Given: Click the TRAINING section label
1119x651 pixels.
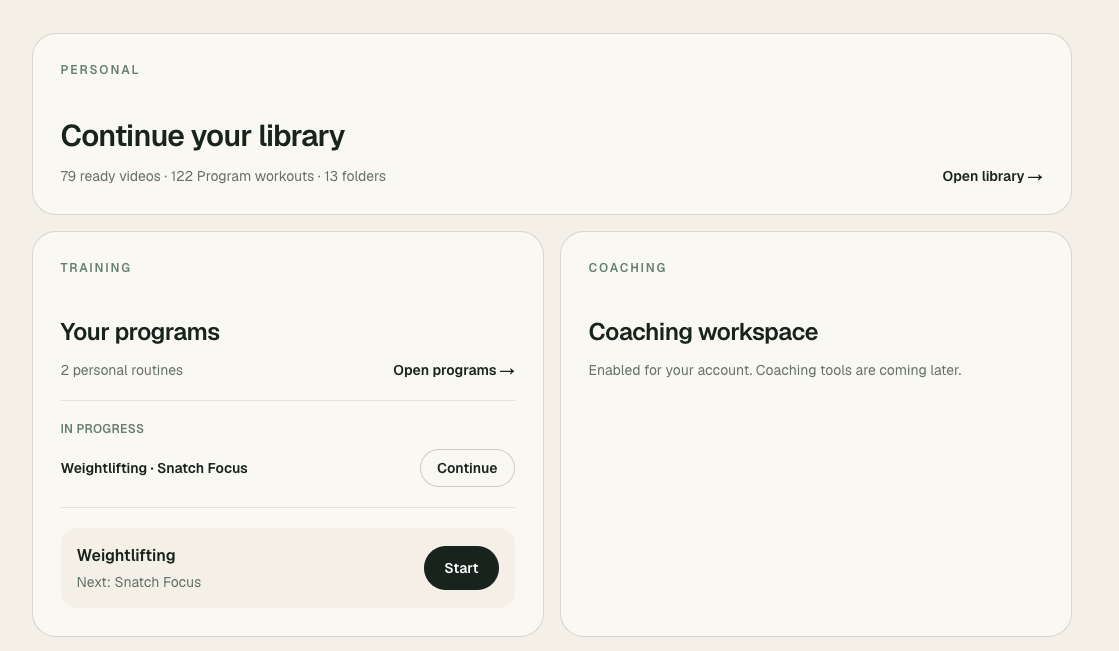Looking at the screenshot, I should pos(96,268).
